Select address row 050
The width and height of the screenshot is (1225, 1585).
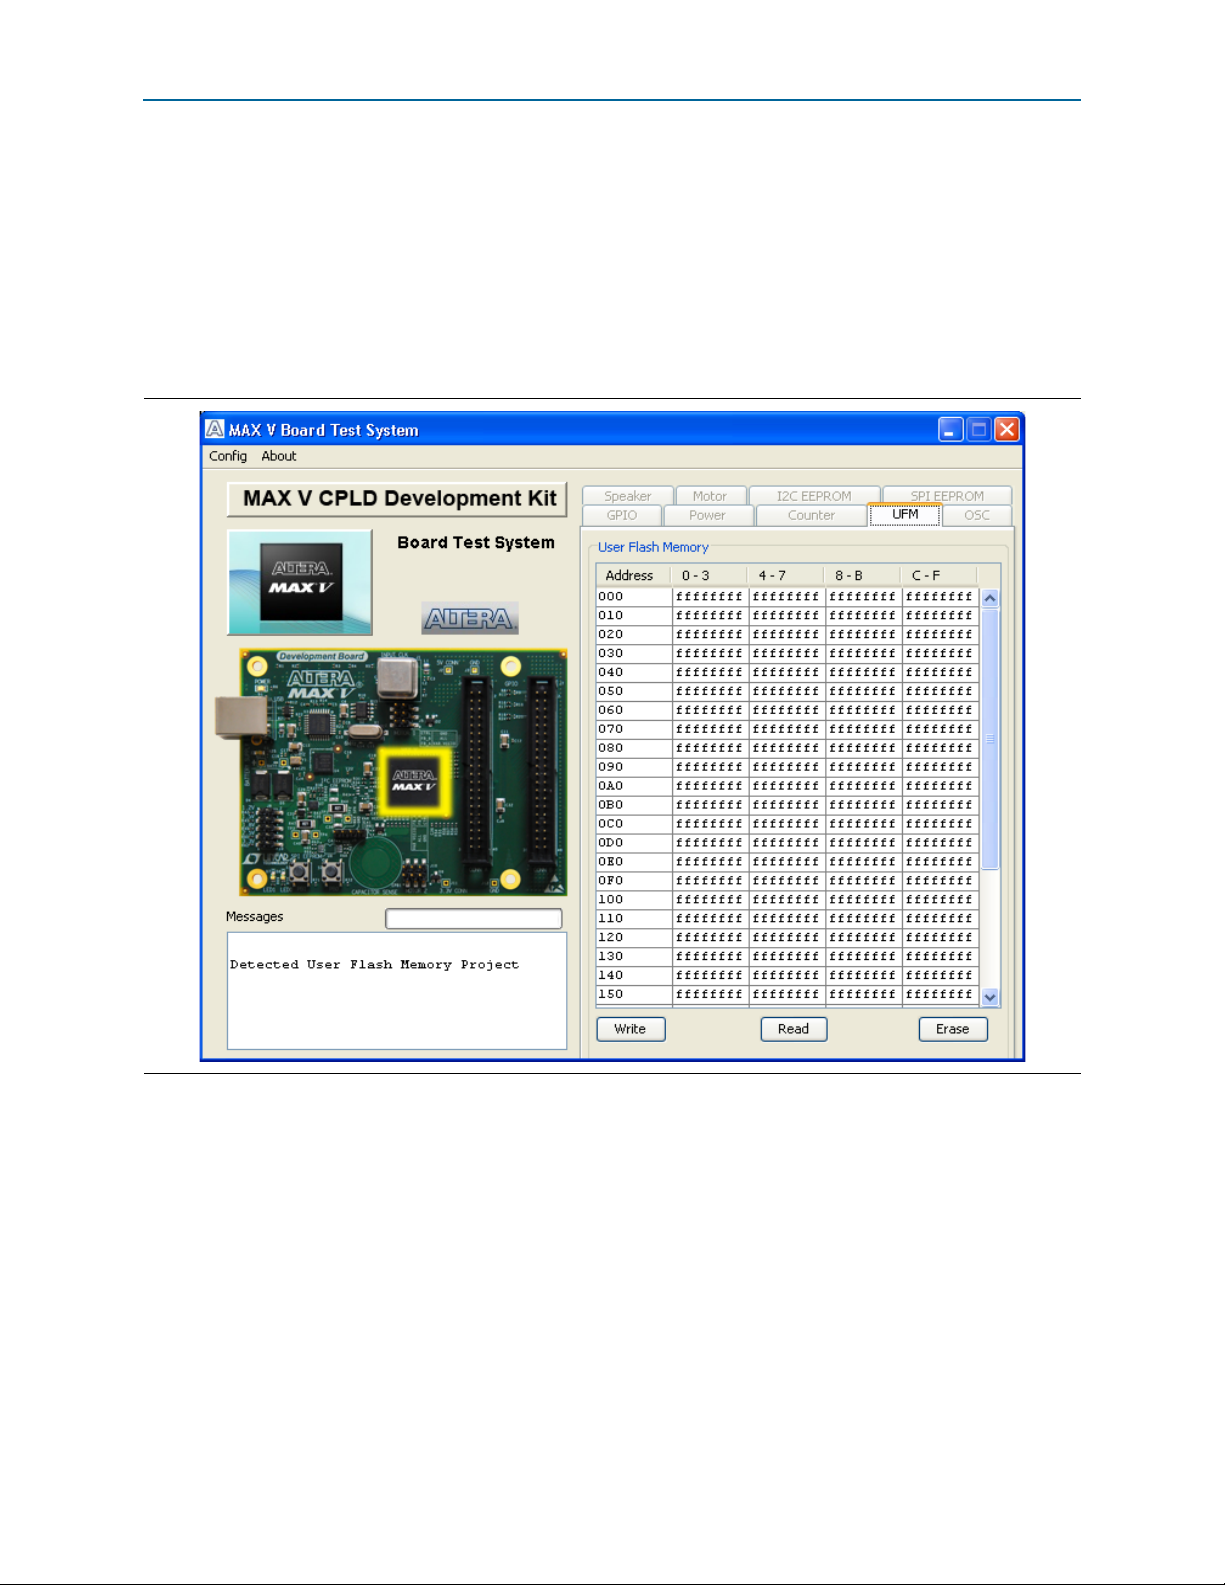pyautogui.click(x=788, y=692)
